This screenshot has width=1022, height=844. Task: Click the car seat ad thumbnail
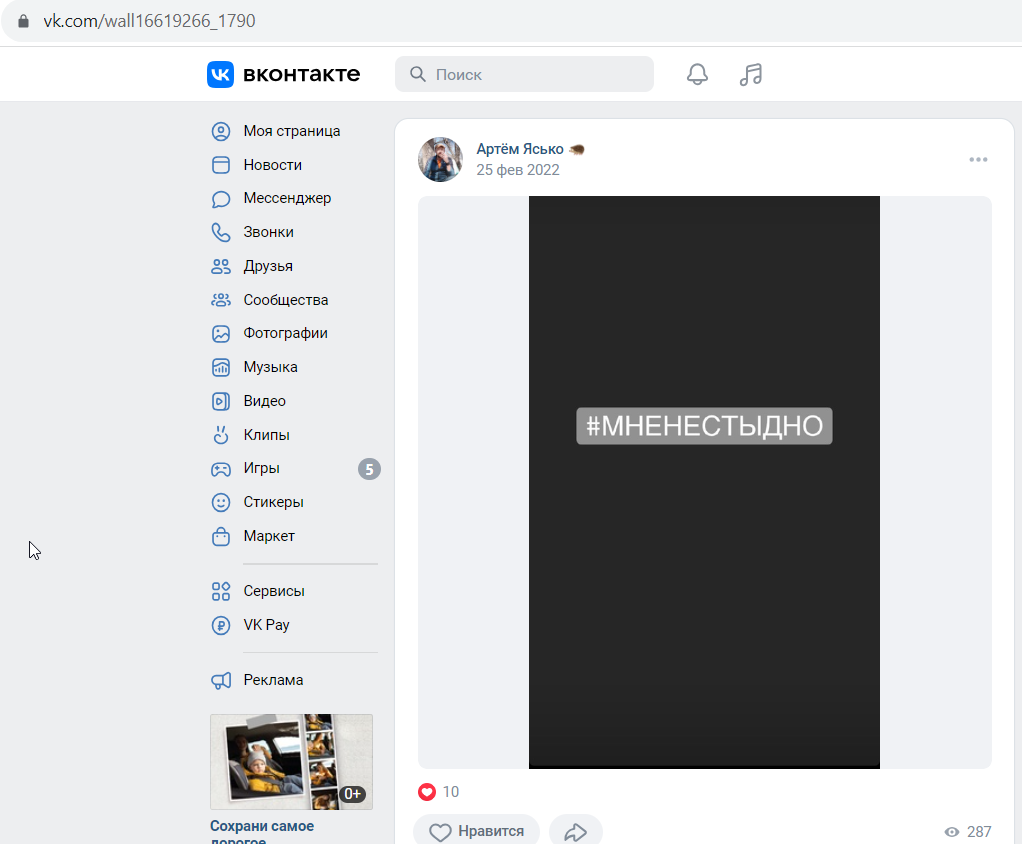[x=291, y=762]
